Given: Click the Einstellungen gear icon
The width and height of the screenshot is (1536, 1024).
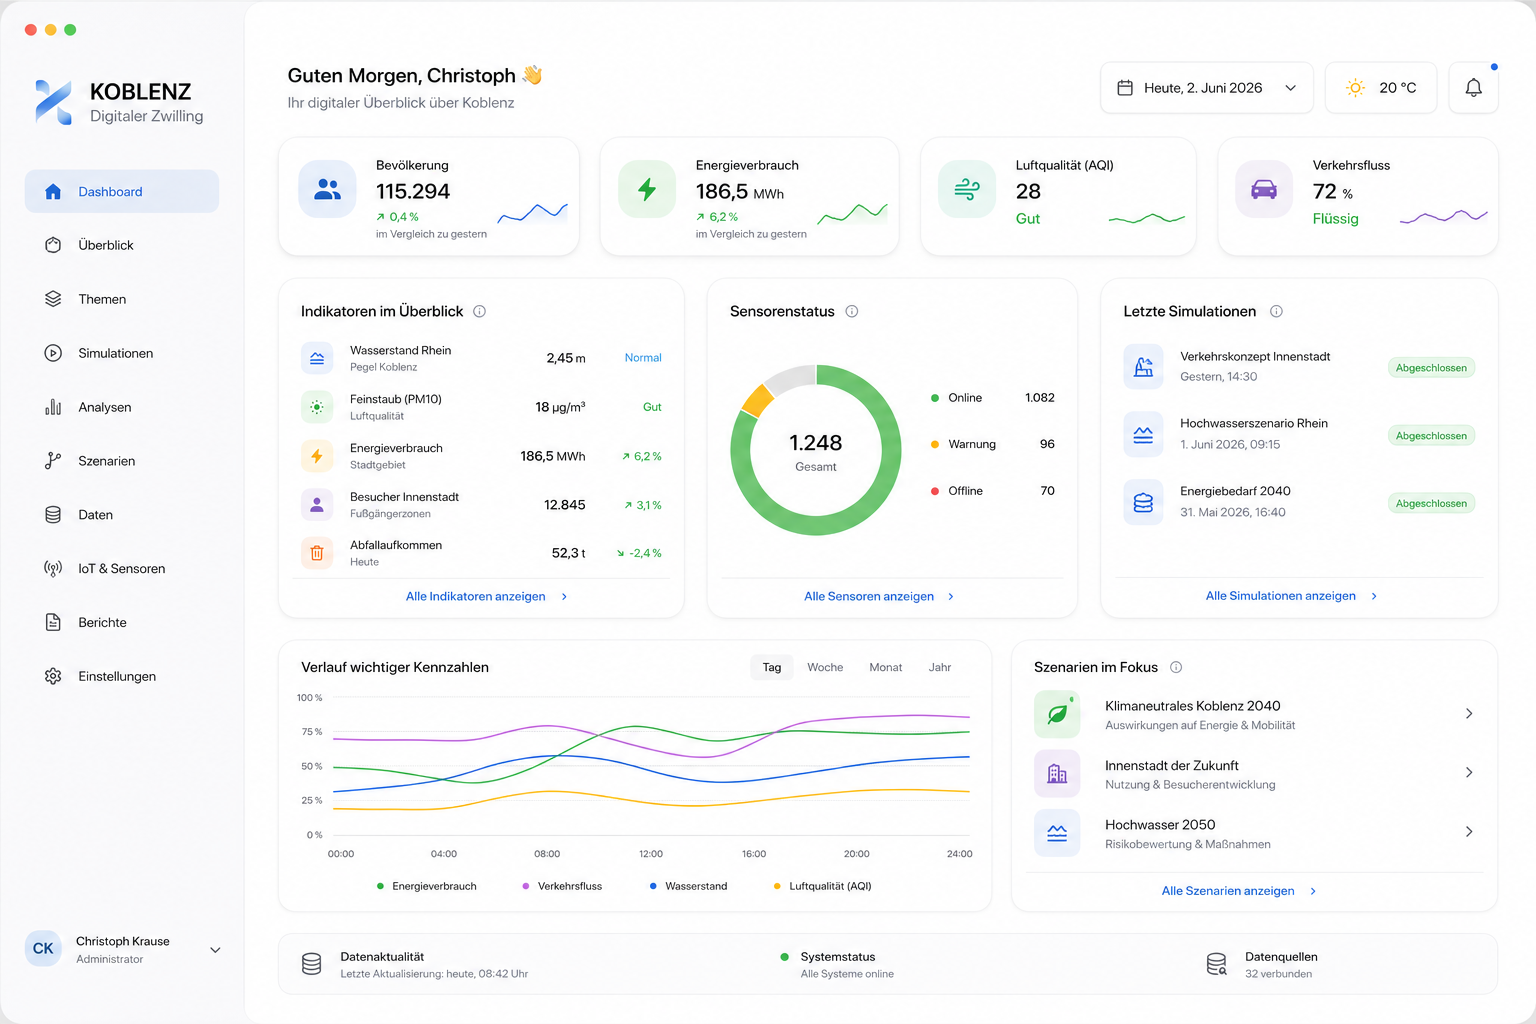Looking at the screenshot, I should pyautogui.click(x=53, y=676).
